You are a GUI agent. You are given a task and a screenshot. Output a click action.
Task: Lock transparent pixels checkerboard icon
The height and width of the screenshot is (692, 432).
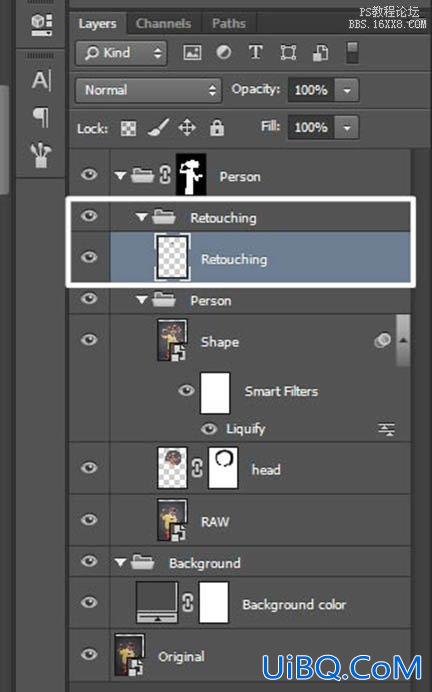(x=128, y=128)
